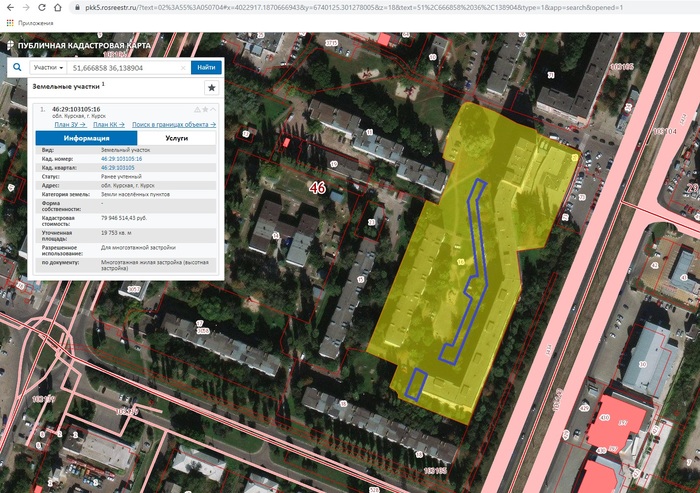Star the 46:29:103105:16 result item
Viewport: 700px width, 493px height.
pyautogui.click(x=205, y=108)
